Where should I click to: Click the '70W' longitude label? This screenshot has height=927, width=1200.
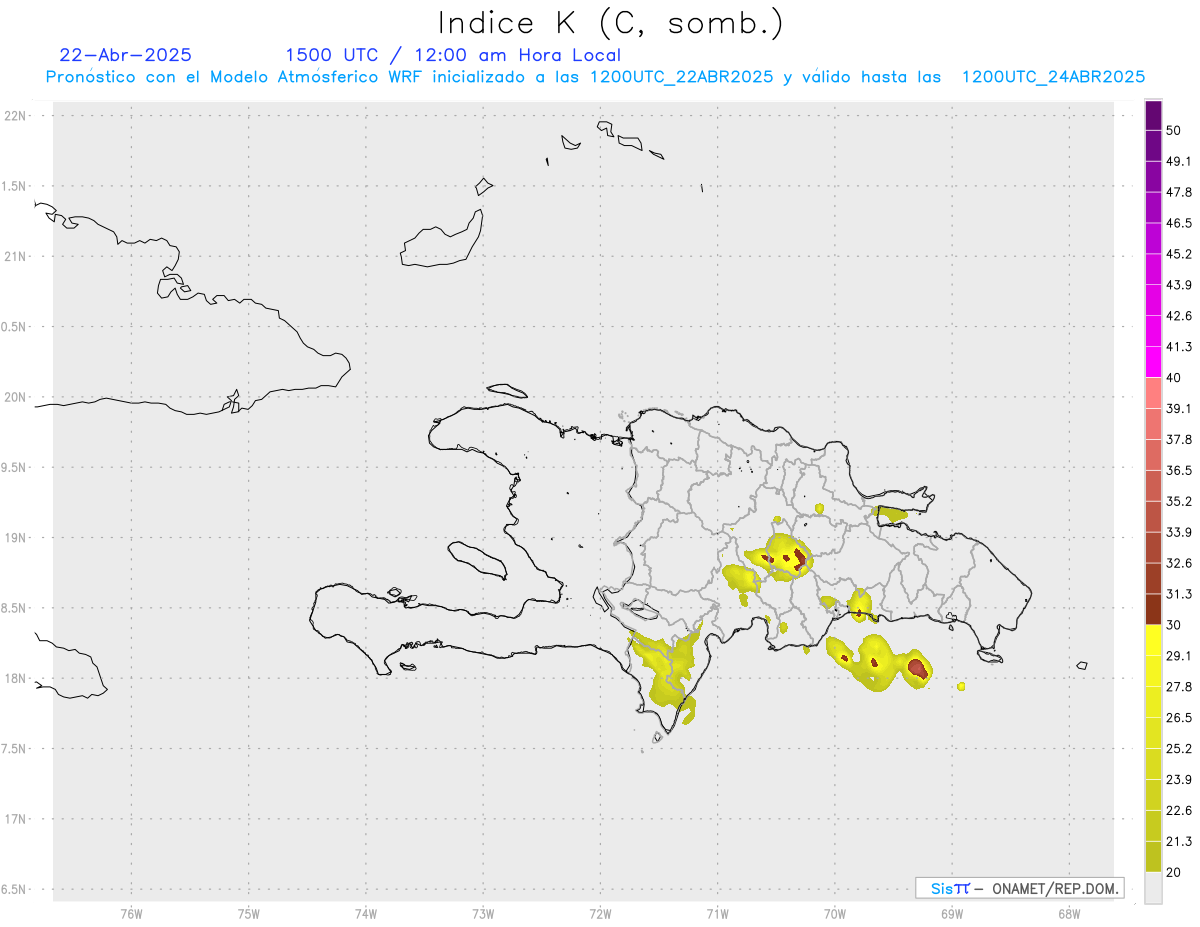[835, 913]
